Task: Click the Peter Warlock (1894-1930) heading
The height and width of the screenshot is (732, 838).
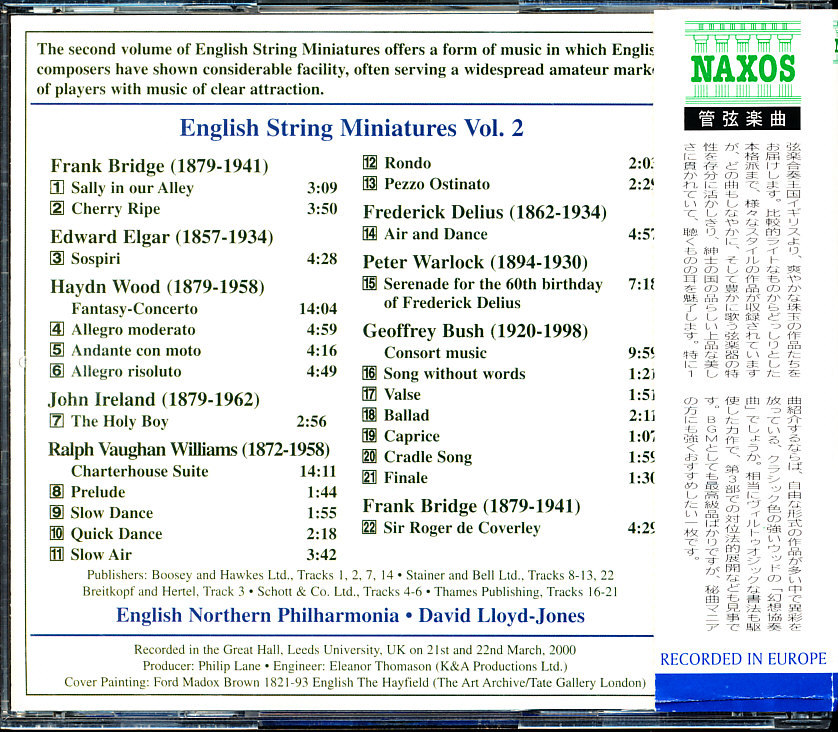Action: tap(475, 262)
